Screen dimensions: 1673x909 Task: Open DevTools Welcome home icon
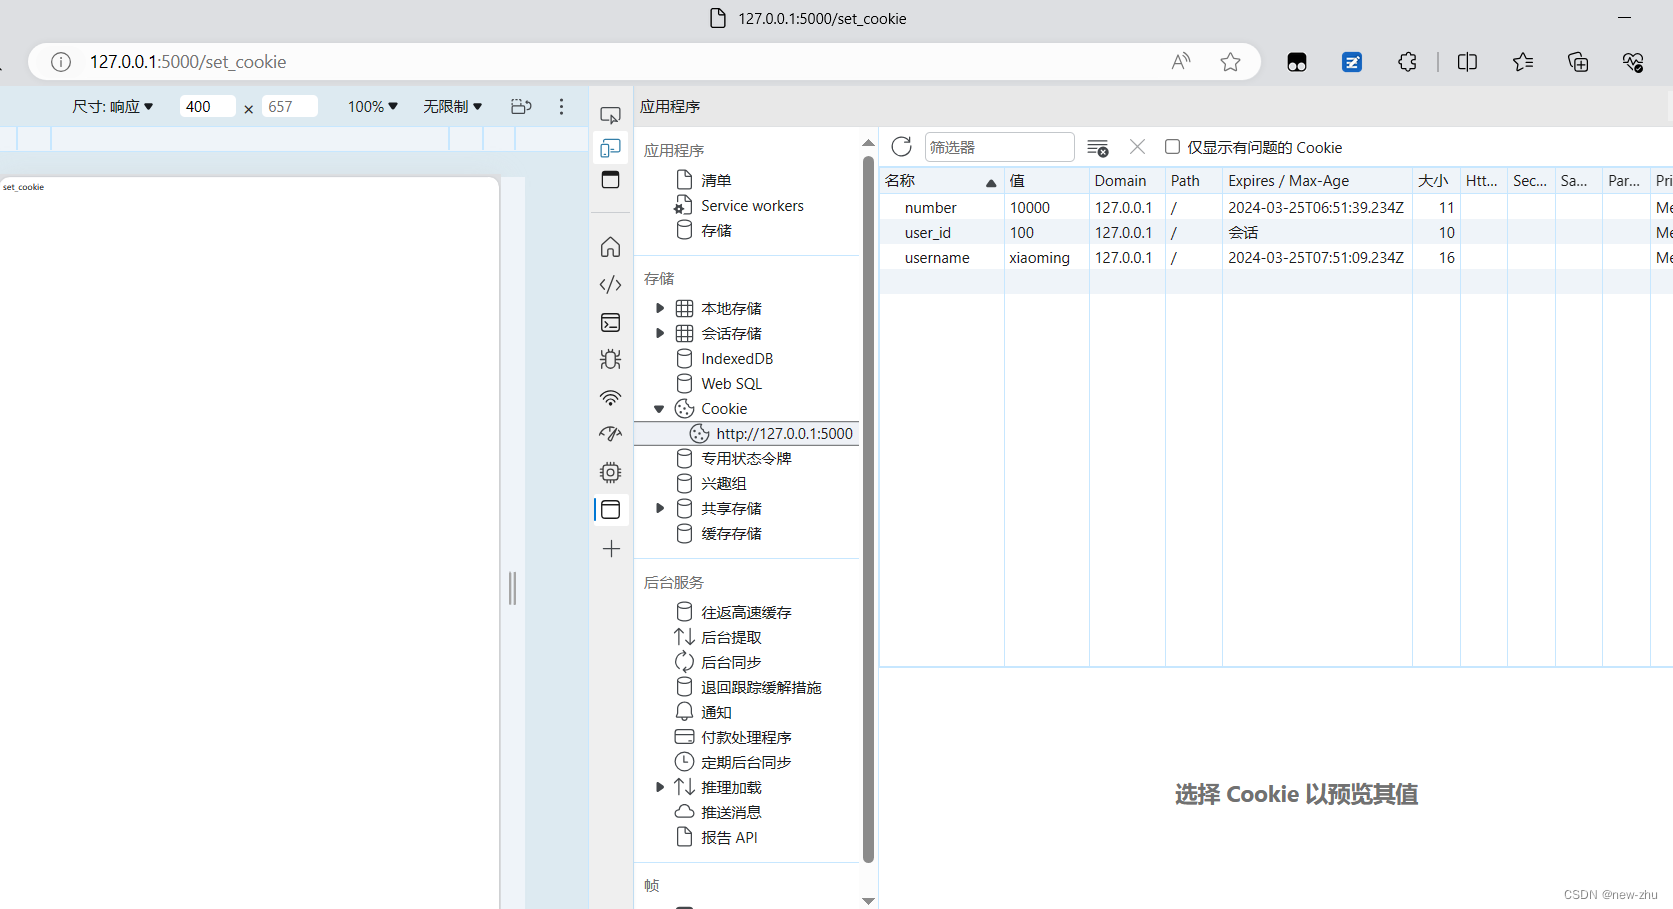coord(610,247)
